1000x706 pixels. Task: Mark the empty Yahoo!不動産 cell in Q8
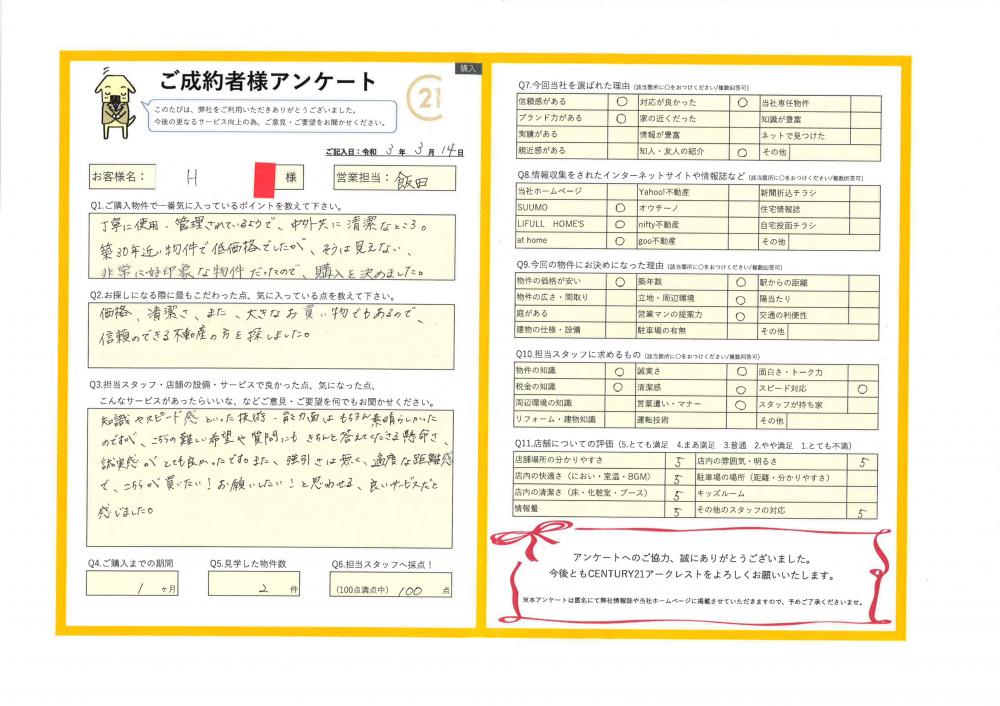742,191
